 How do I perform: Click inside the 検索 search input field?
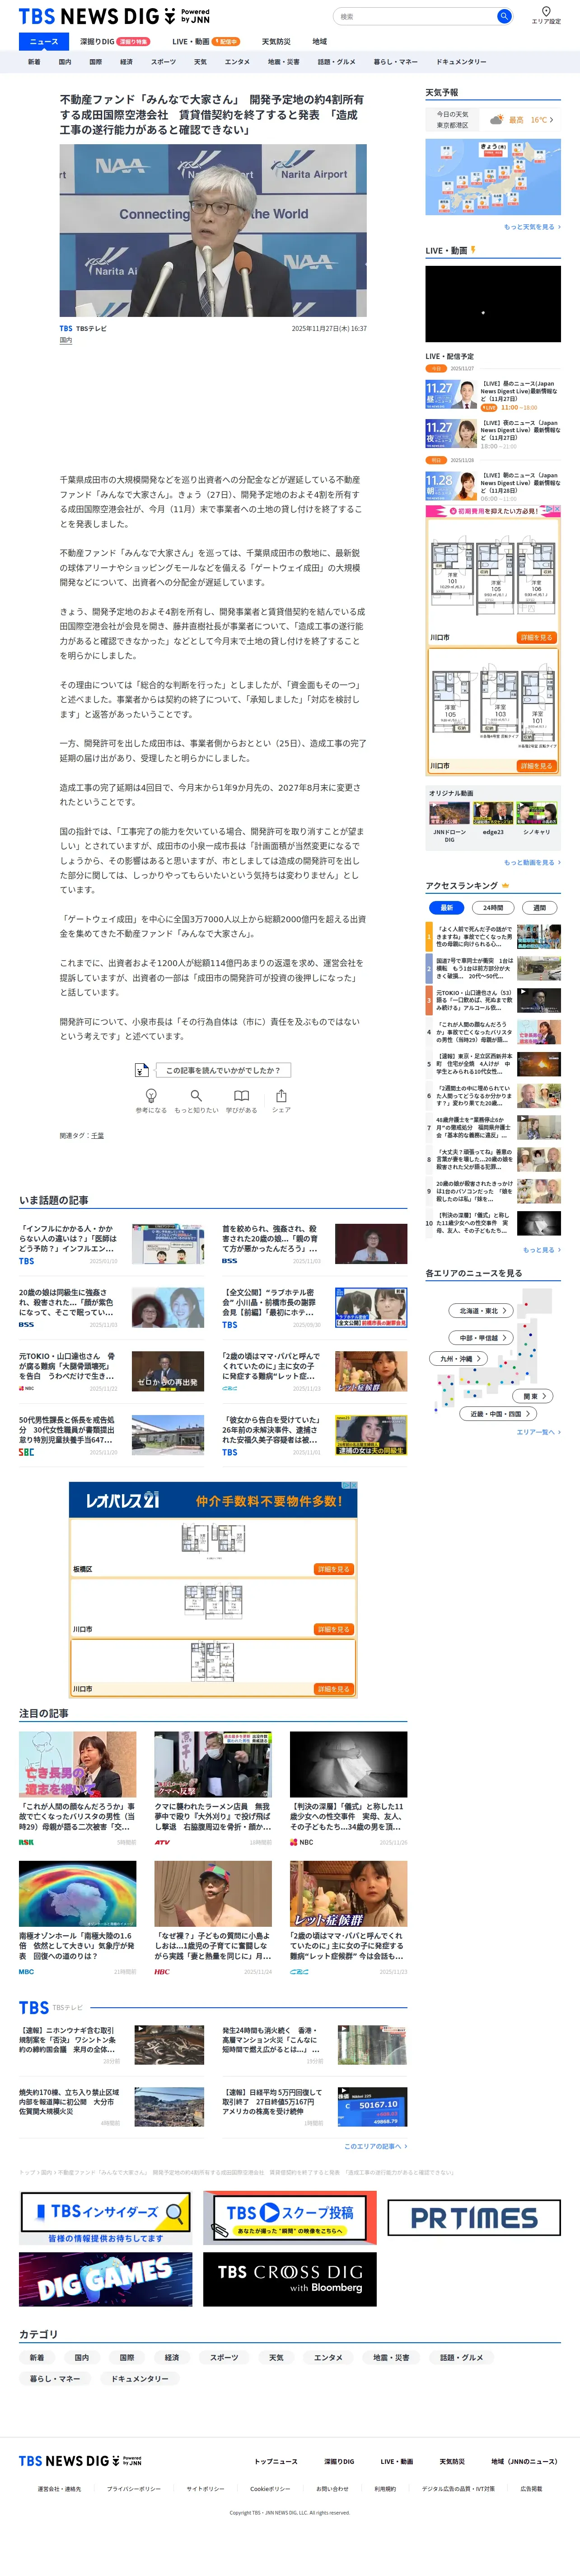[x=415, y=16]
